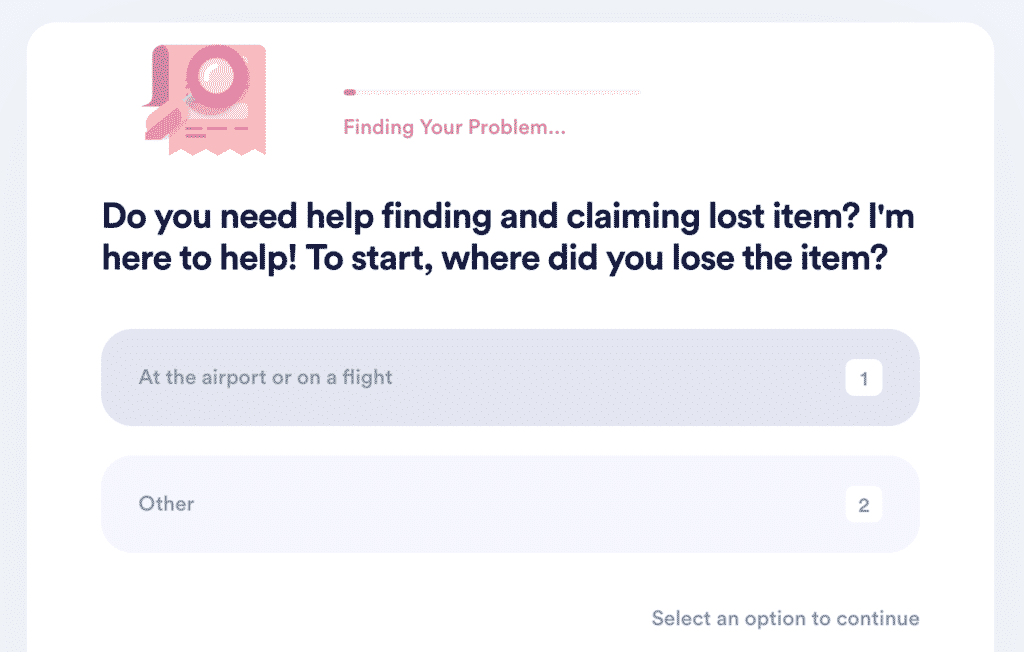The image size is (1024, 652).
Task: Click the "2" shortcut badge
Action: [864, 504]
